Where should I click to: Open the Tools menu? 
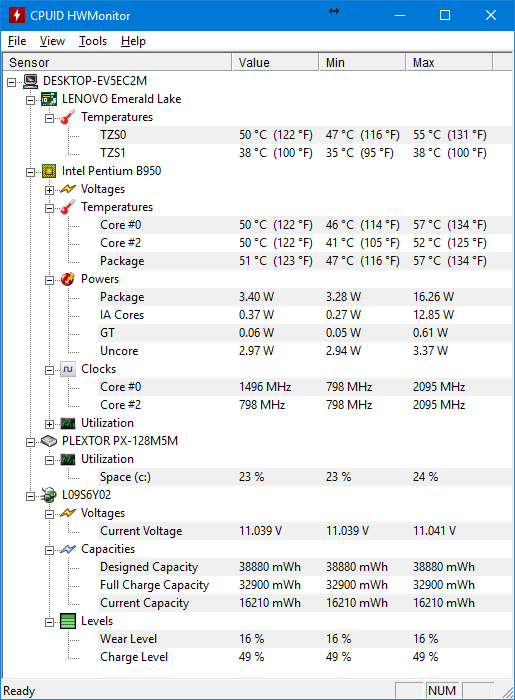pos(93,41)
